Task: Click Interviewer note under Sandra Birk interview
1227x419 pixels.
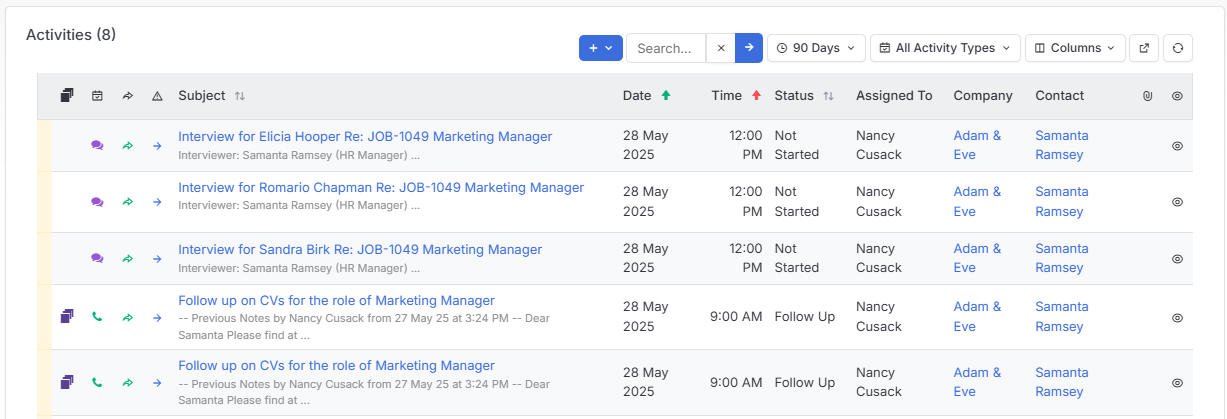Action: (x=299, y=268)
